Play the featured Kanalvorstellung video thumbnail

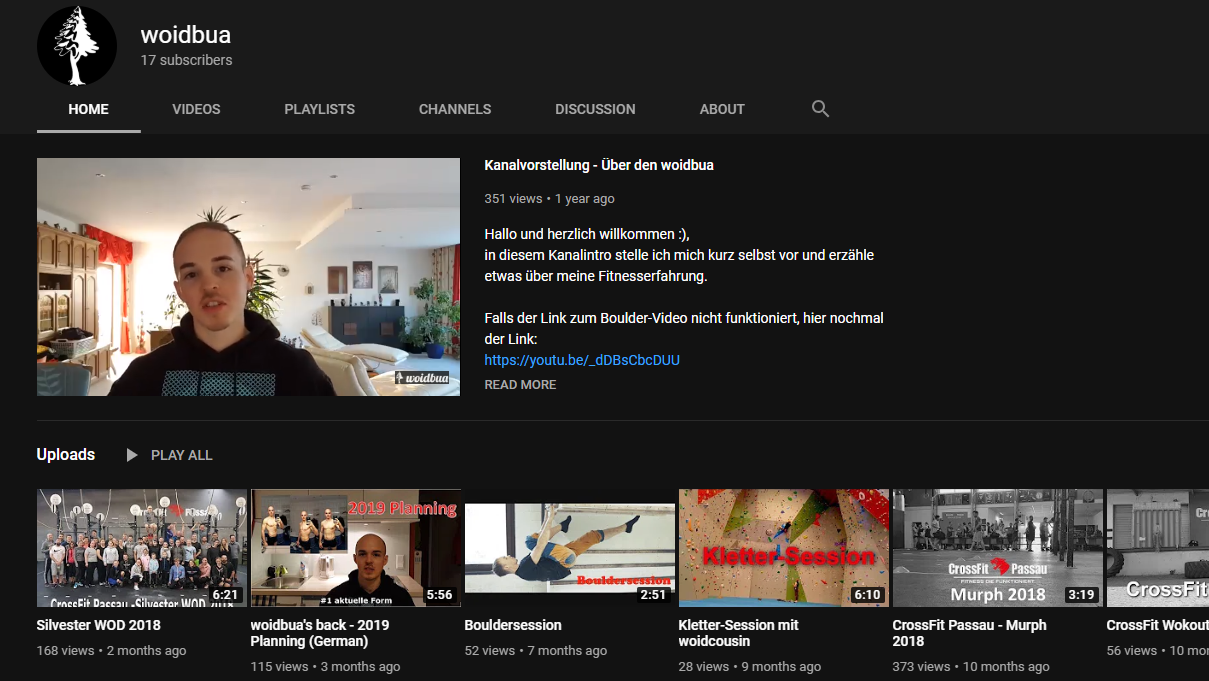coord(248,277)
